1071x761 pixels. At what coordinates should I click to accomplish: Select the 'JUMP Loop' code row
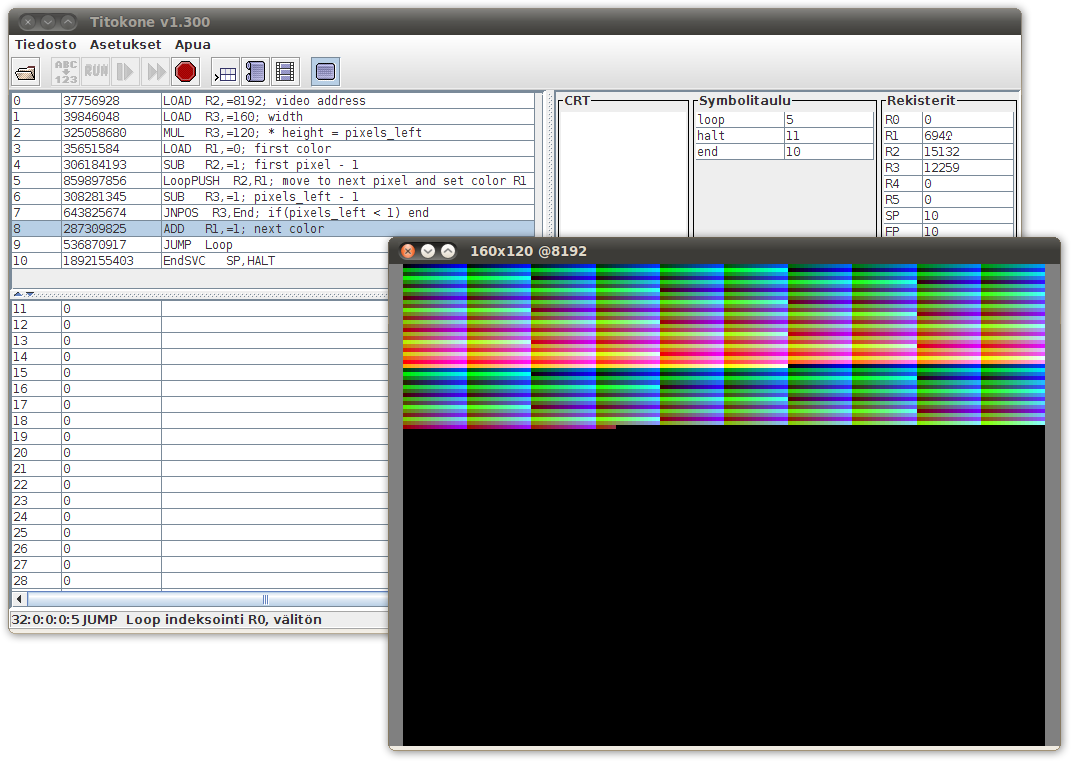199,245
